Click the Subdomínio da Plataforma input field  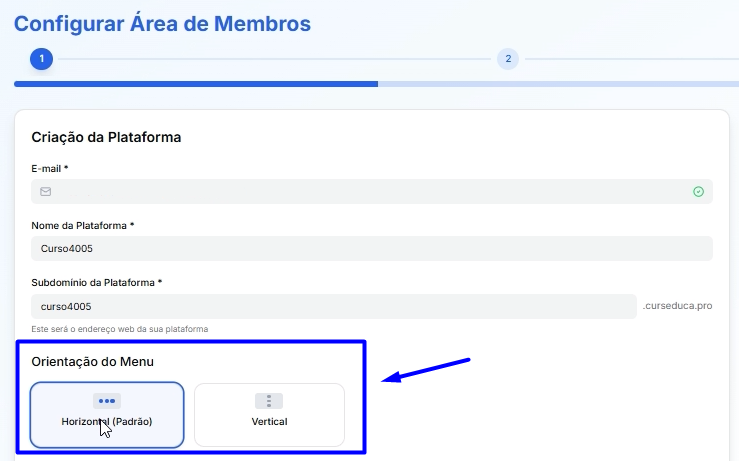click(x=334, y=306)
